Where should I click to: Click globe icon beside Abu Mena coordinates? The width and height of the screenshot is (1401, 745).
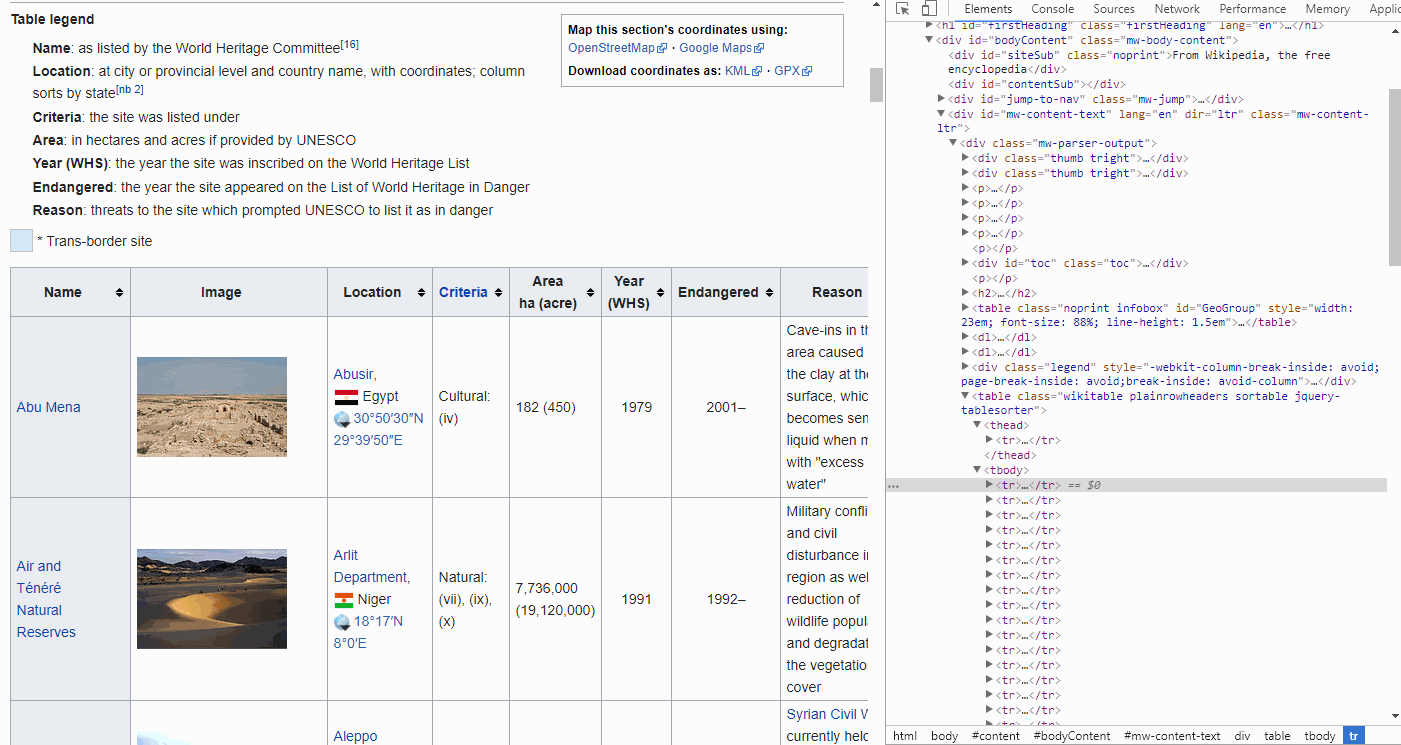click(x=342, y=419)
